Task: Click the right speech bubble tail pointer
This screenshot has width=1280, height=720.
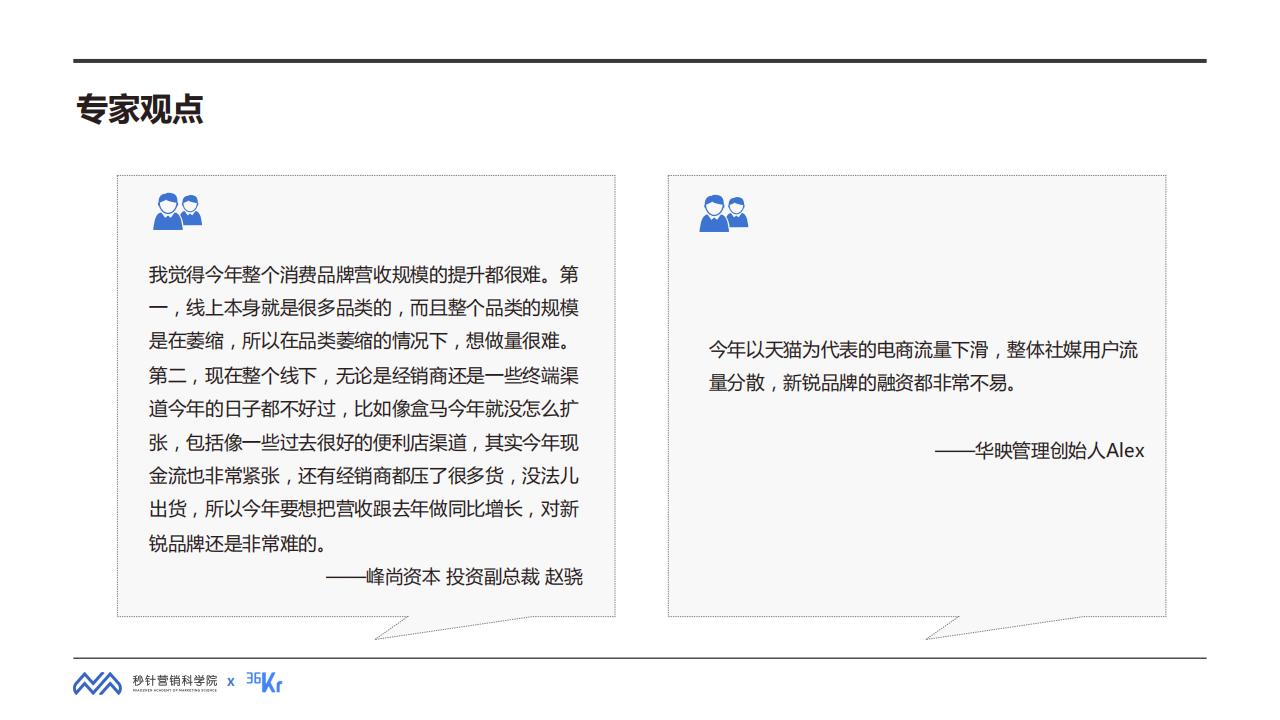Action: (950, 628)
